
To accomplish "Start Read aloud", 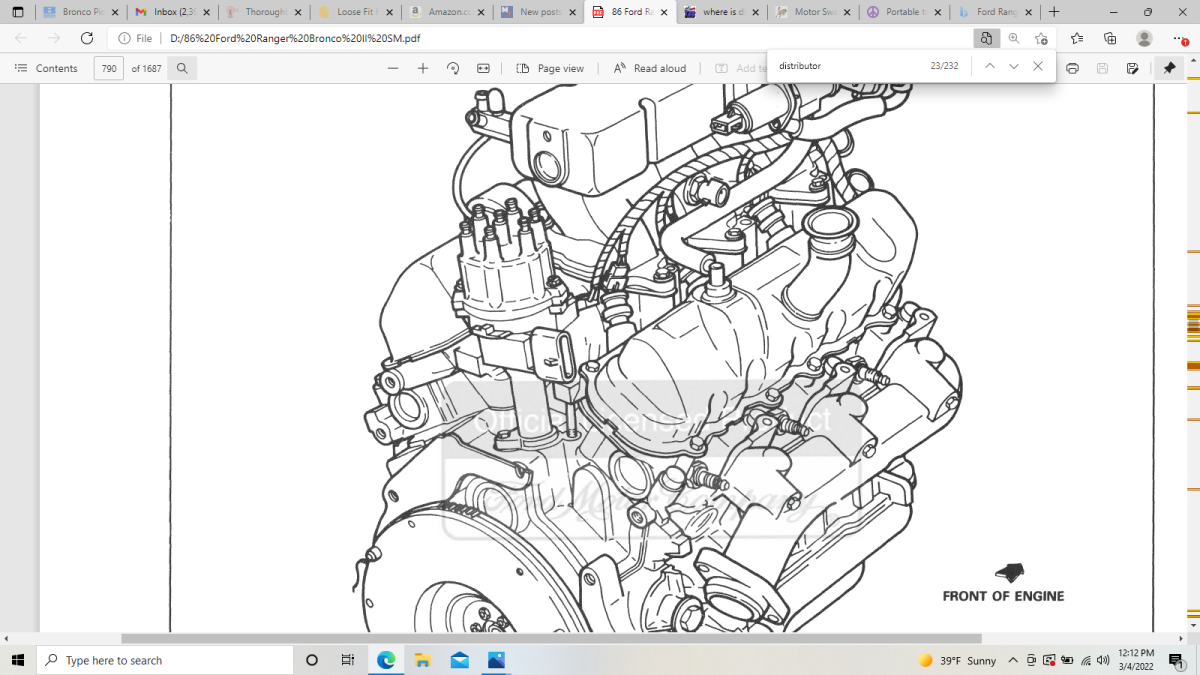I will point(650,68).
